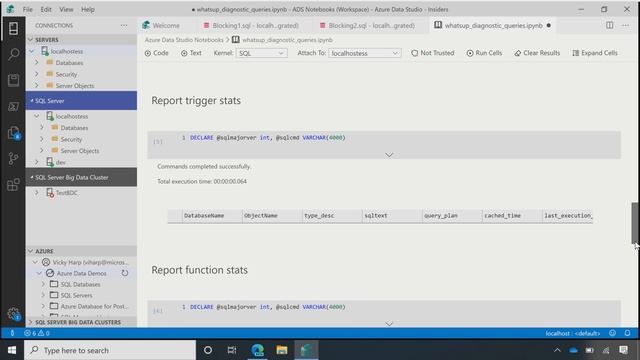640x360 pixels.
Task: Open the Attach To localhostess dropdown
Action: [364, 53]
